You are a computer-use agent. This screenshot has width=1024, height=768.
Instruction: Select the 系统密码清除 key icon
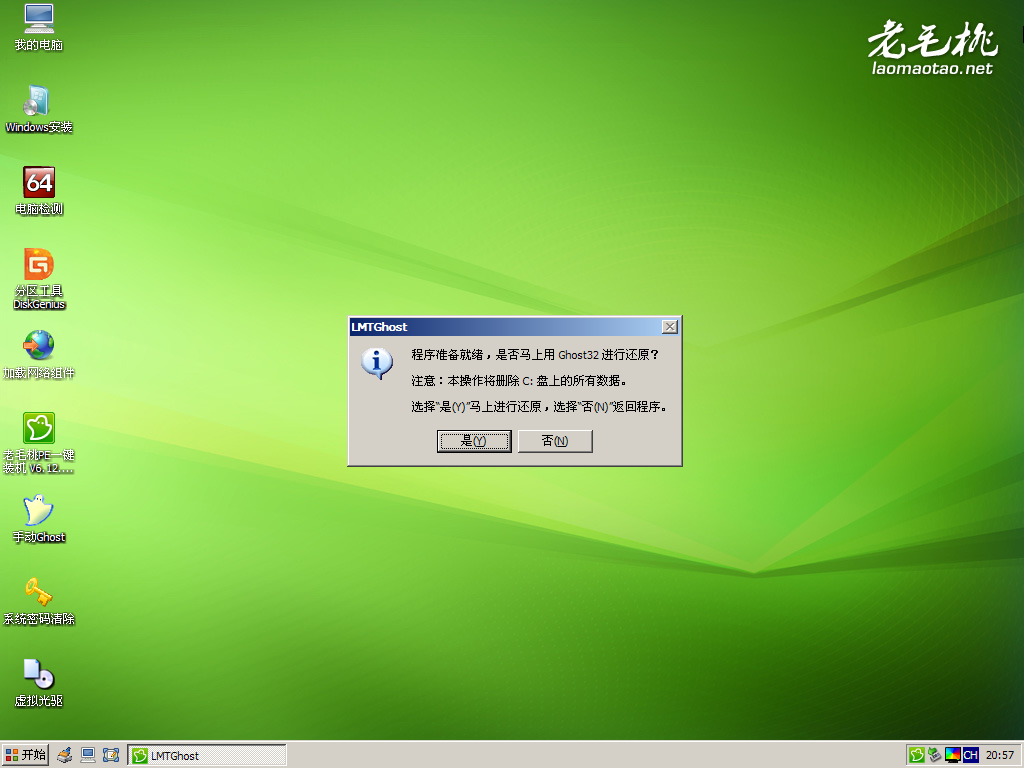coord(39,601)
